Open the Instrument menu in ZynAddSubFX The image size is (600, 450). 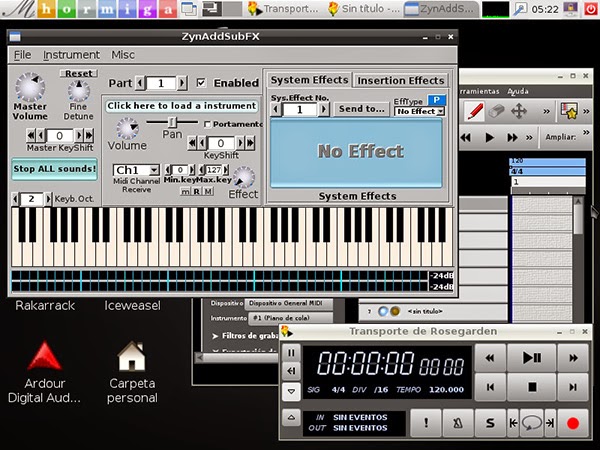71,55
